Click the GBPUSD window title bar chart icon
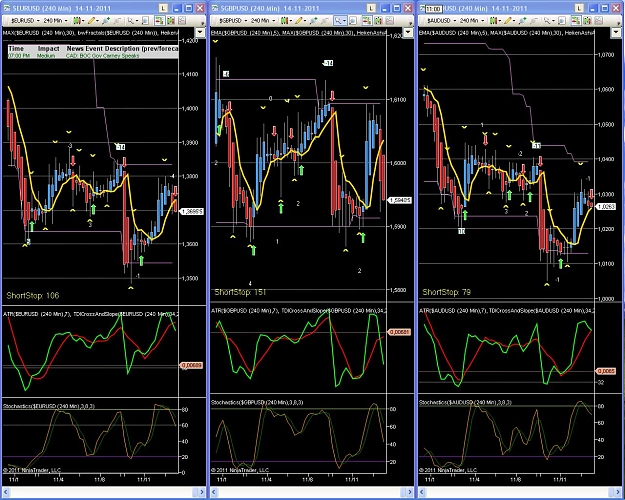Image resolution: width=625 pixels, height=500 pixels. (x=215, y=8)
